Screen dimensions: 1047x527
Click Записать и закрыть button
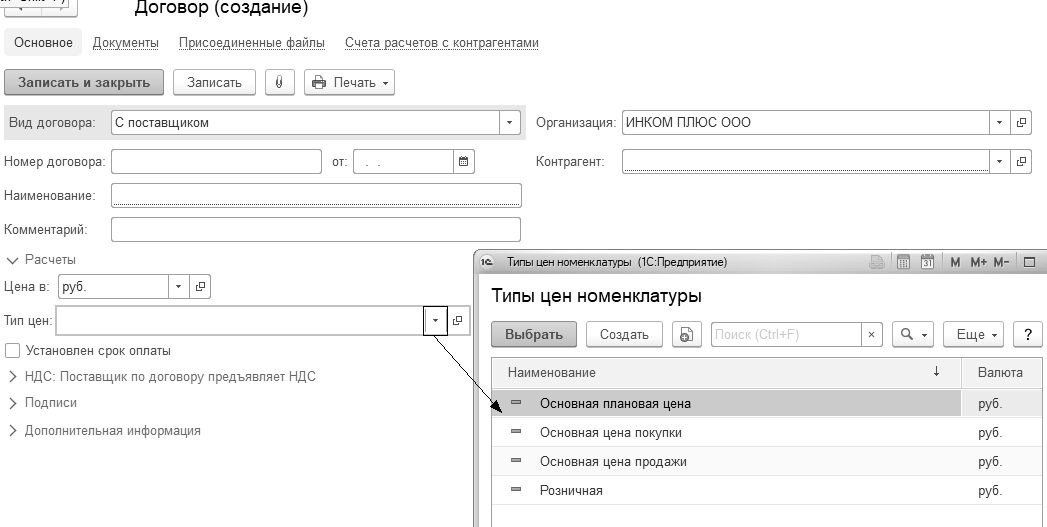click(x=83, y=82)
